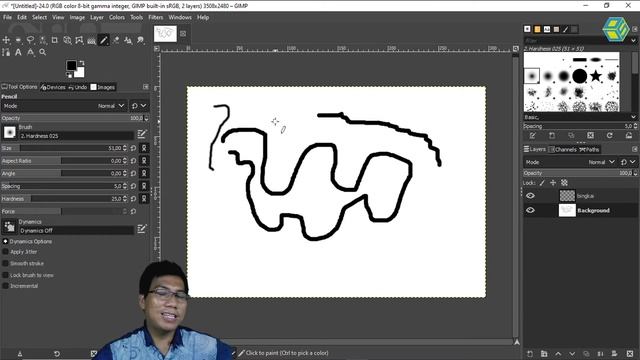Open the Filters menu

pos(156,18)
